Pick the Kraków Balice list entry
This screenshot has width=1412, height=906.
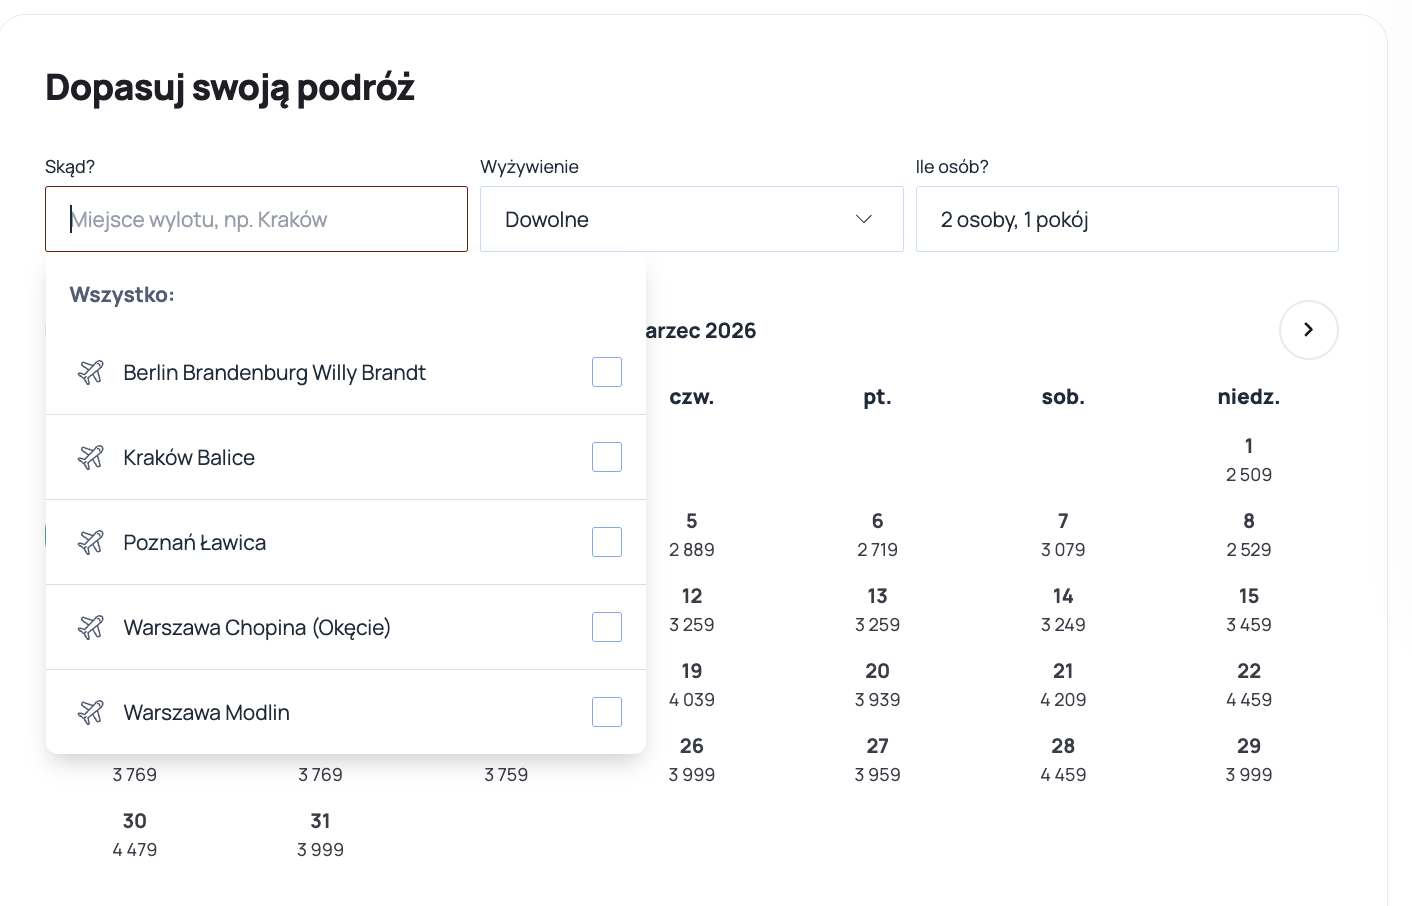pyautogui.click(x=189, y=458)
